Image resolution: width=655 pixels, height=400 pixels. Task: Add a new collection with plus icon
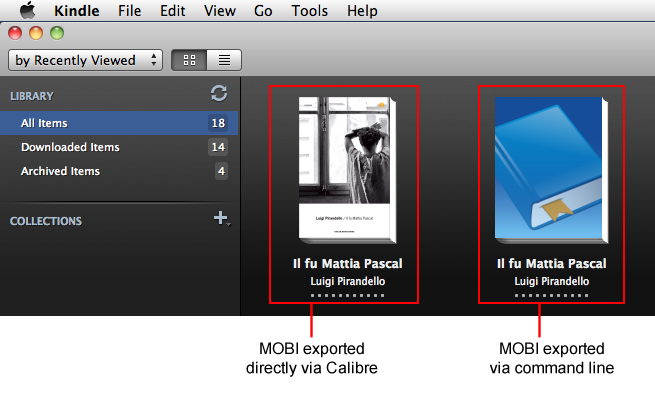(x=221, y=218)
